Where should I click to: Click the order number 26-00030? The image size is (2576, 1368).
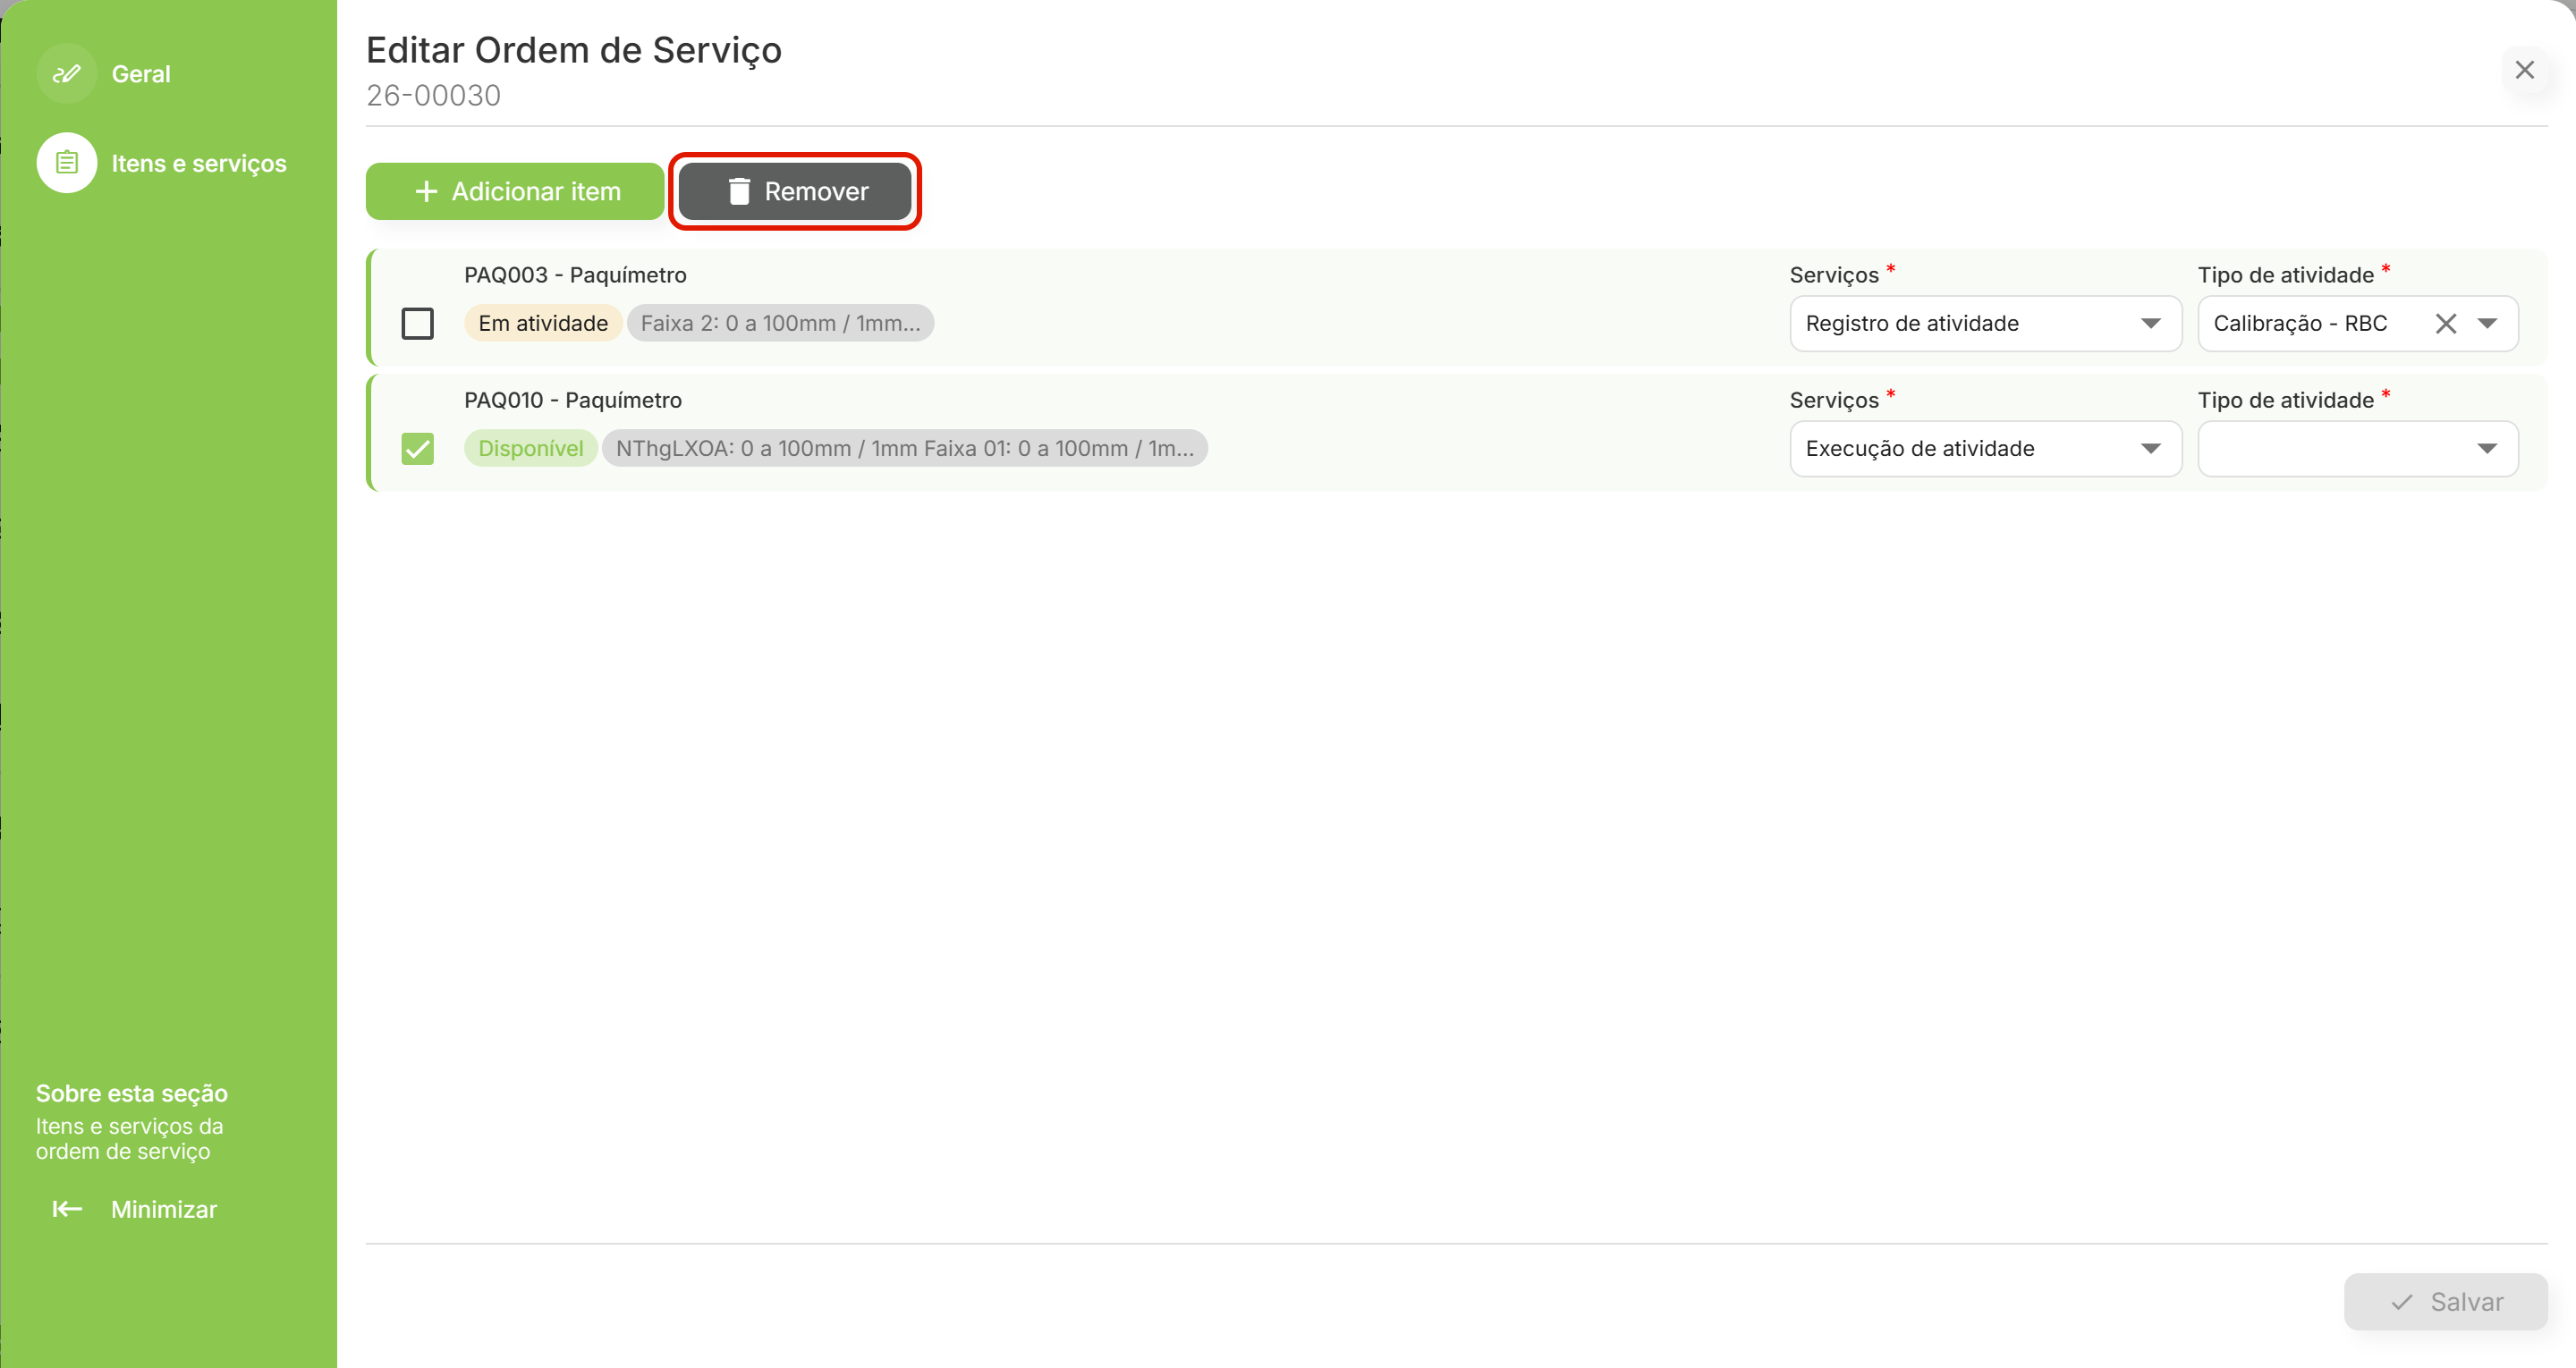(433, 95)
